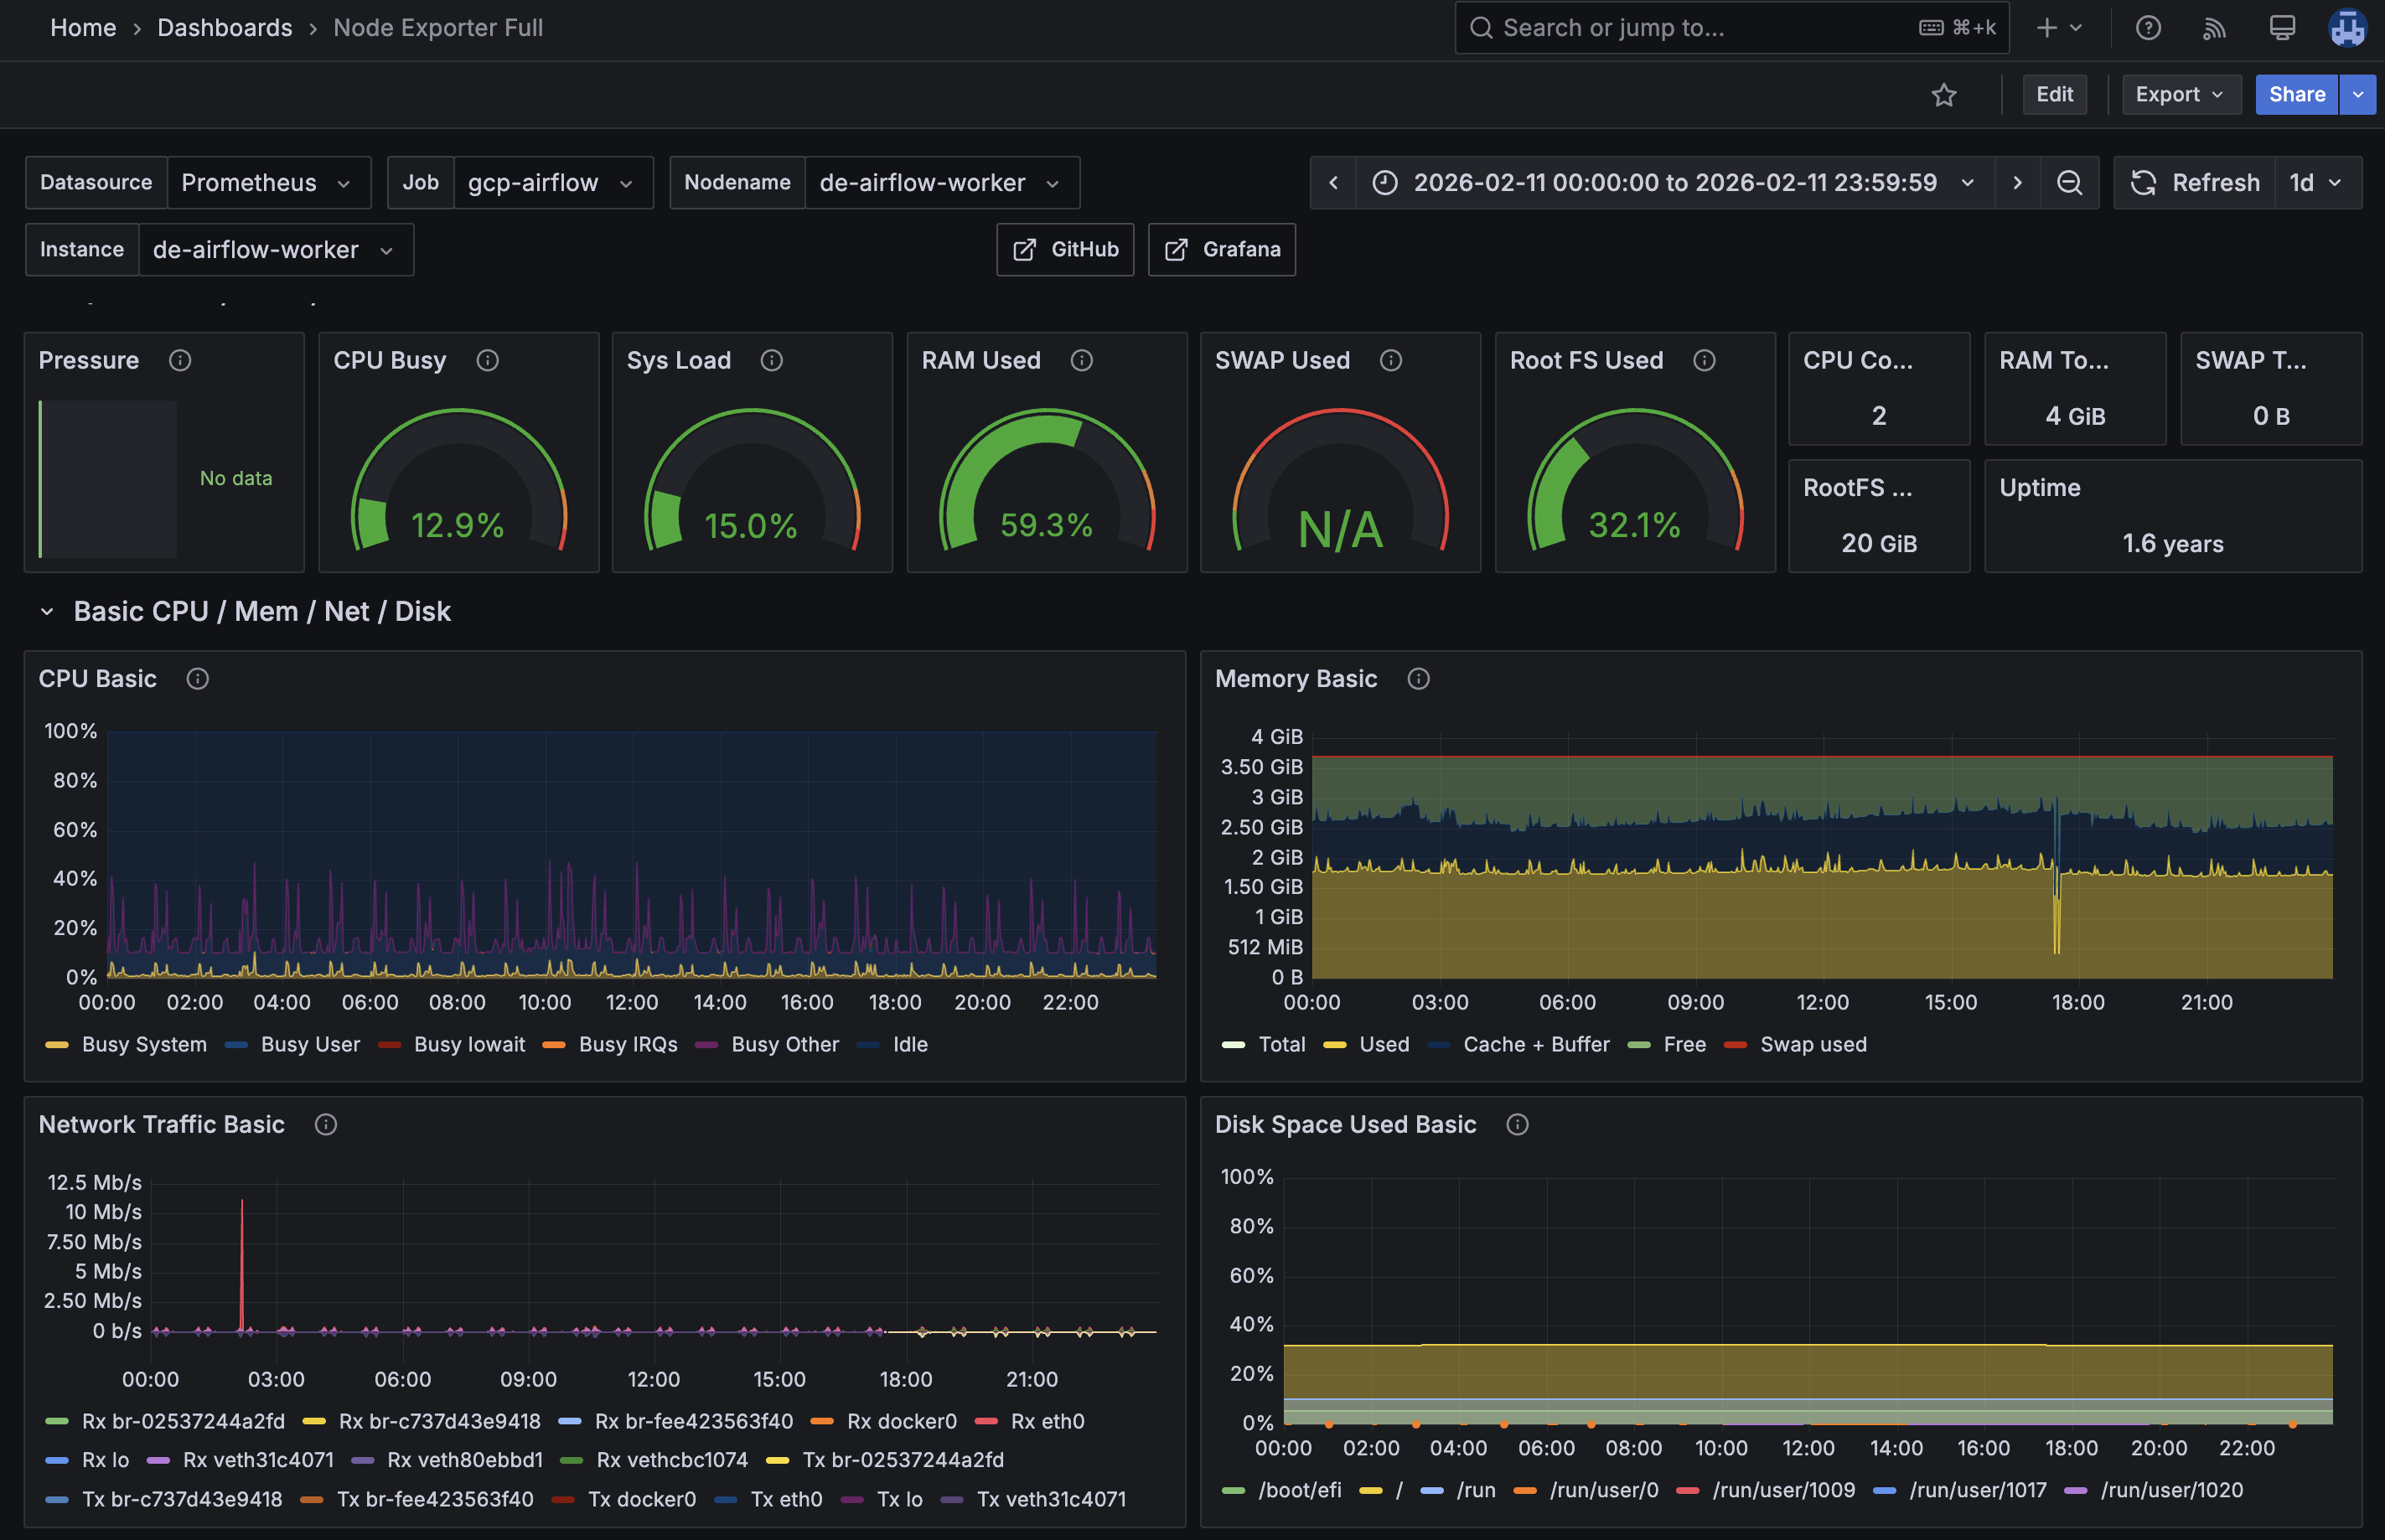Click the Edit button
The image size is (2385, 1540).
click(2054, 95)
